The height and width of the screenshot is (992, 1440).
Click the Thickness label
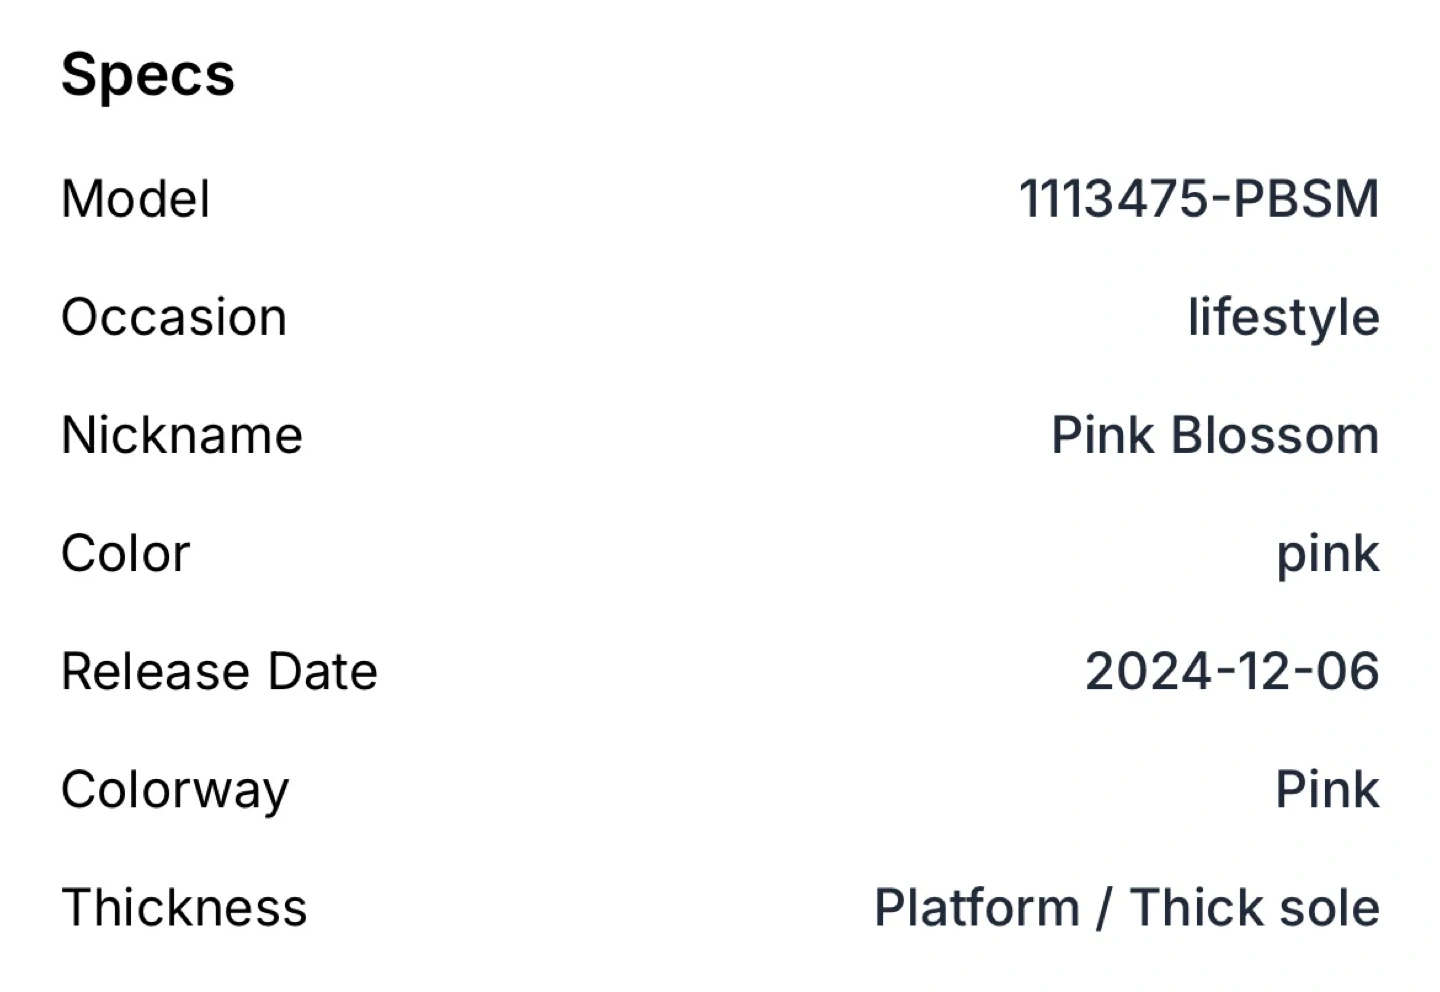click(184, 908)
